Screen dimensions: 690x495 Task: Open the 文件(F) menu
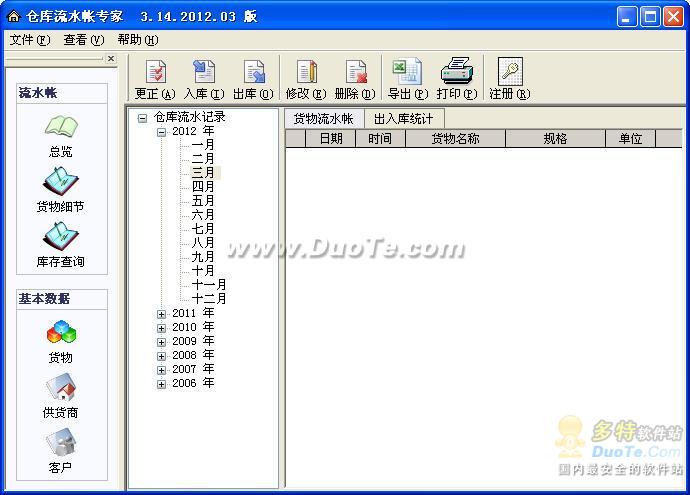[30, 40]
